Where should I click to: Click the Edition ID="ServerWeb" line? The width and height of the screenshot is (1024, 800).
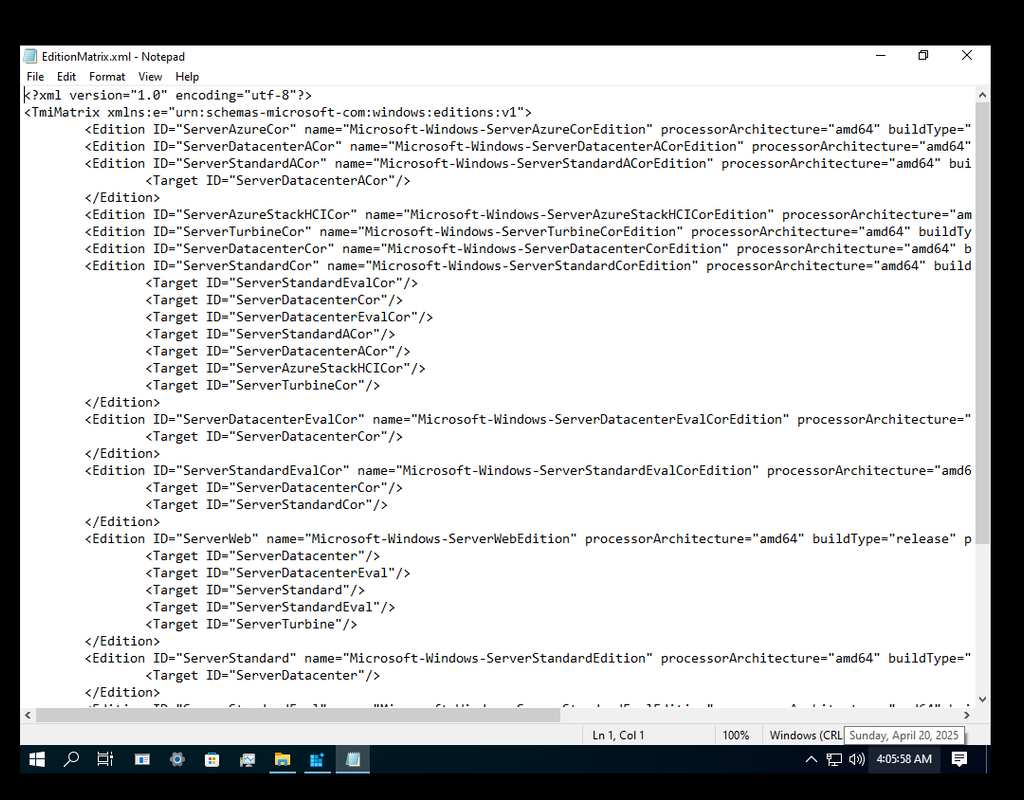pyautogui.click(x=528, y=539)
